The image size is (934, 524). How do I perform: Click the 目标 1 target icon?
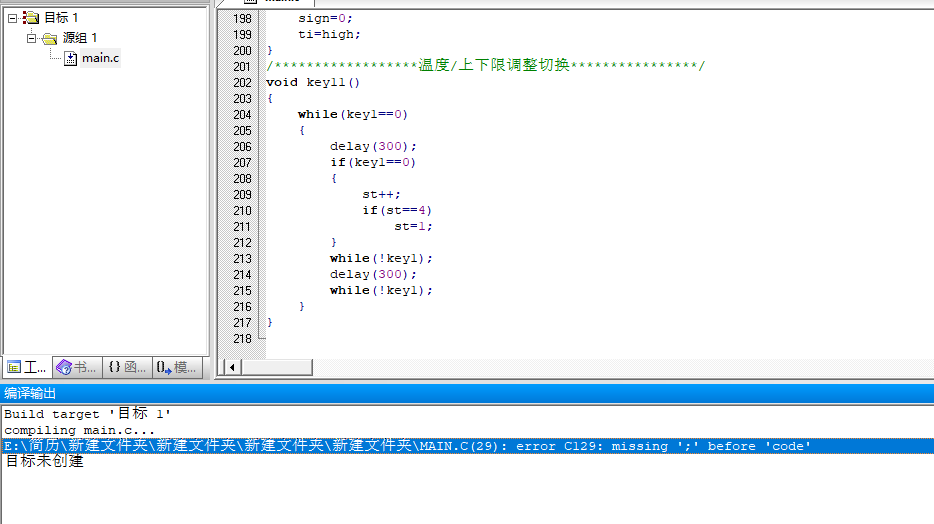pos(30,18)
